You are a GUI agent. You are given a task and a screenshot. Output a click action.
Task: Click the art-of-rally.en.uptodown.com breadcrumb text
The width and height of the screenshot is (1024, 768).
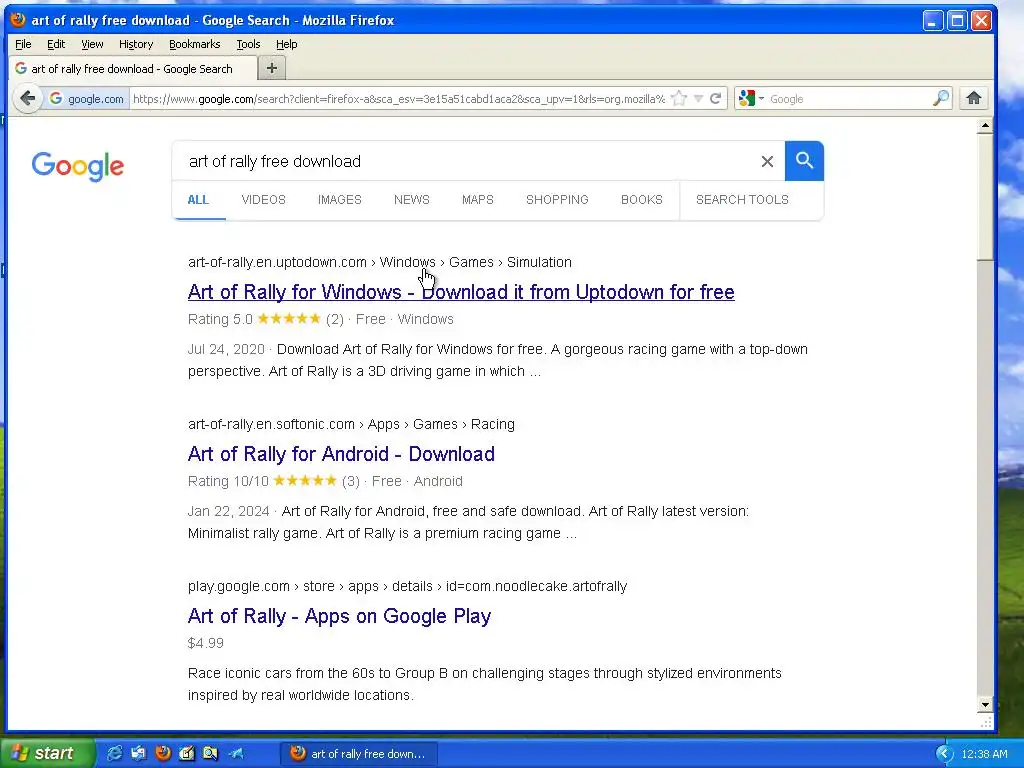277,262
